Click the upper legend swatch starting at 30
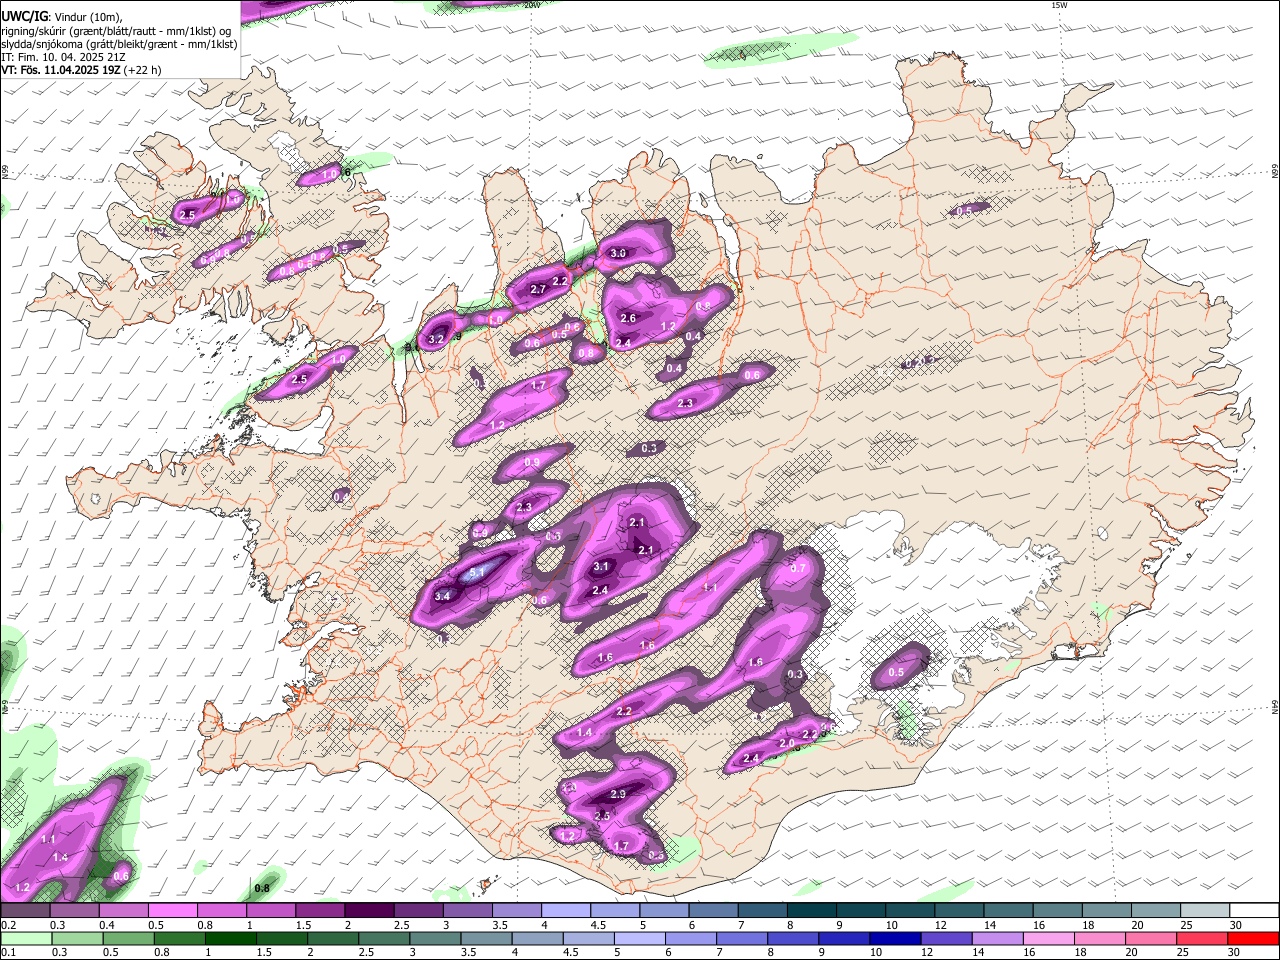1280x960 pixels. click(1254, 911)
